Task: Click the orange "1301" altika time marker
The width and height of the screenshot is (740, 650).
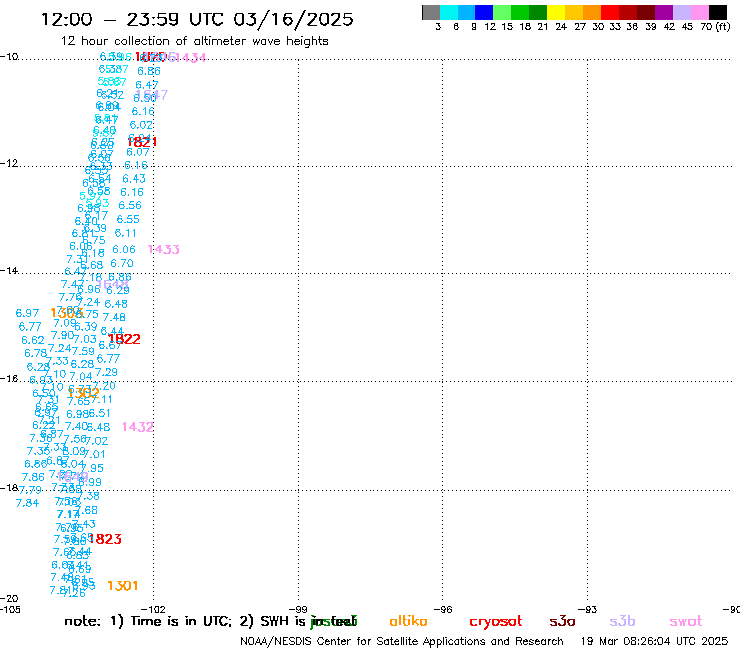Action: (x=123, y=586)
